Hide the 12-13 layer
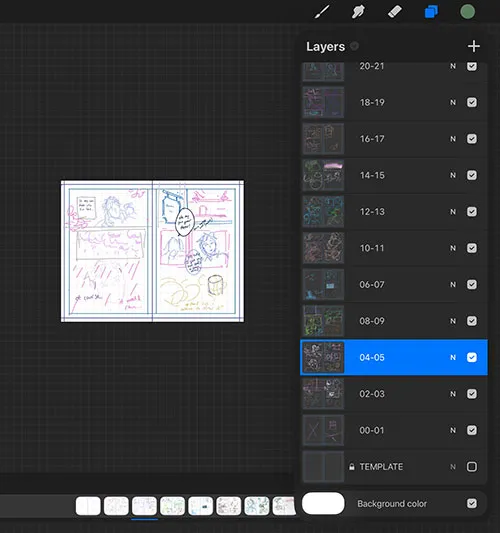The image size is (500, 533). tap(472, 211)
